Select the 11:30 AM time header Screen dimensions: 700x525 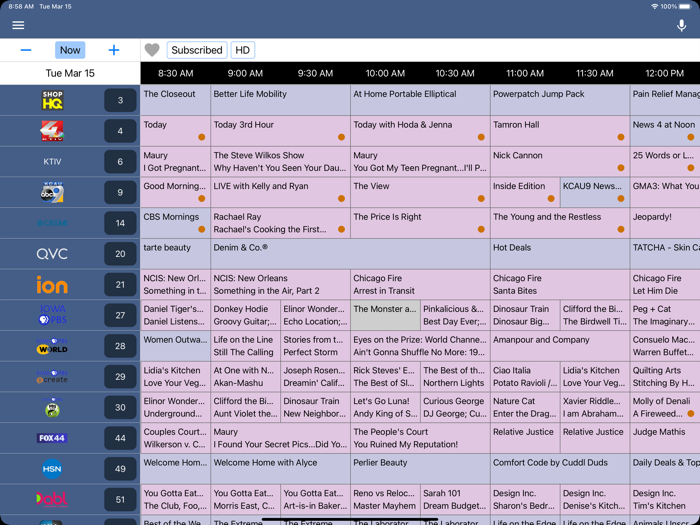(x=595, y=73)
